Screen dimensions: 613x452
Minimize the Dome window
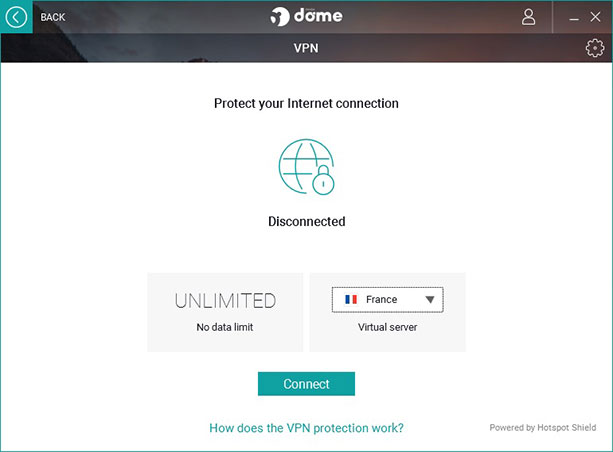pyautogui.click(x=574, y=18)
